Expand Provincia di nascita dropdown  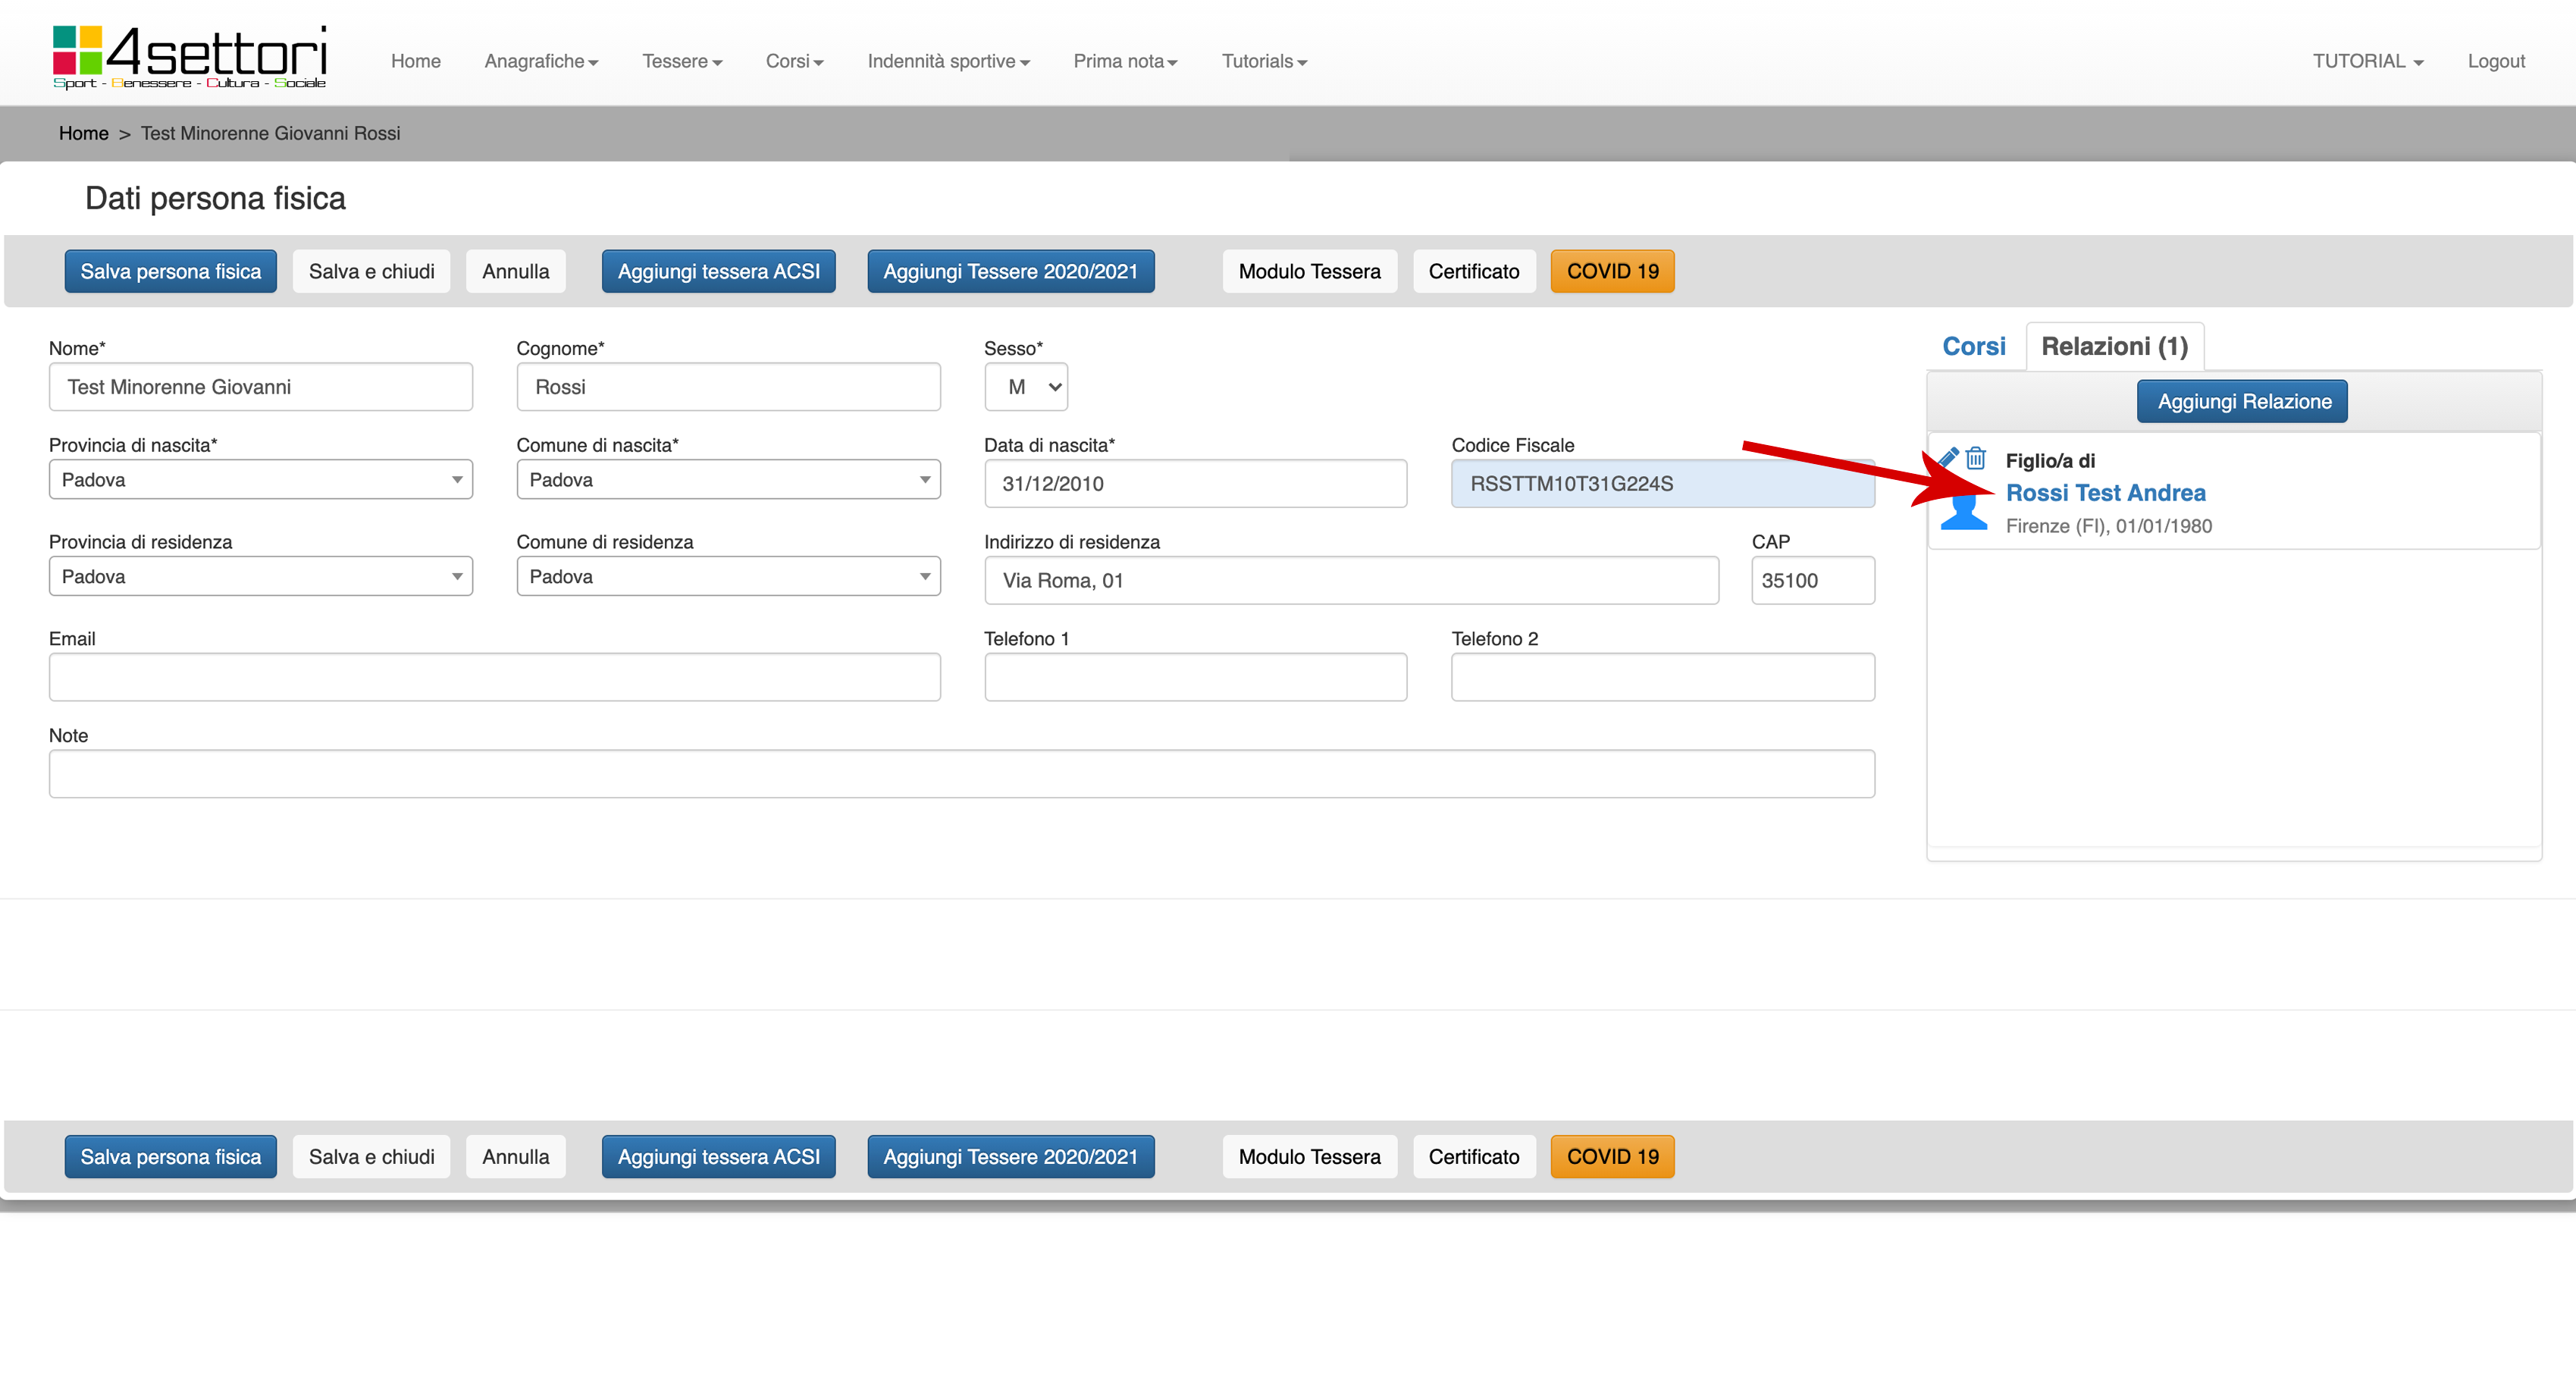point(260,480)
